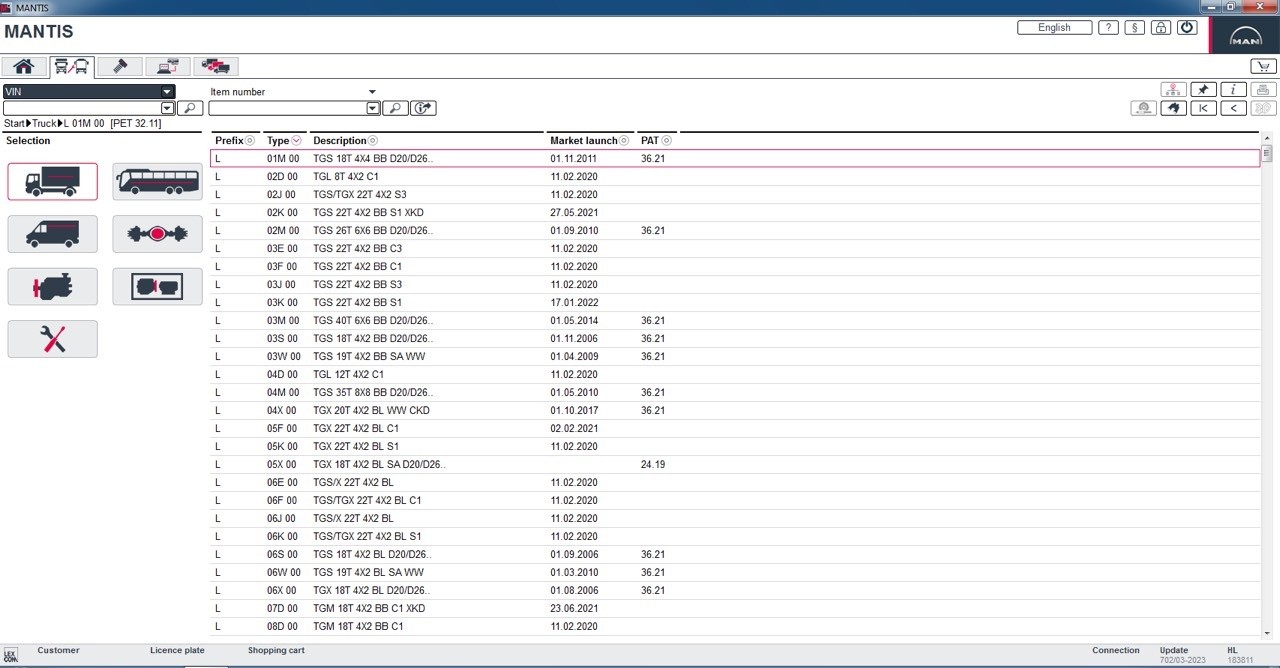The height and width of the screenshot is (668, 1280).
Task: Select row TGS 19T 4X2 BB SA WW
Action: pyautogui.click(x=735, y=356)
